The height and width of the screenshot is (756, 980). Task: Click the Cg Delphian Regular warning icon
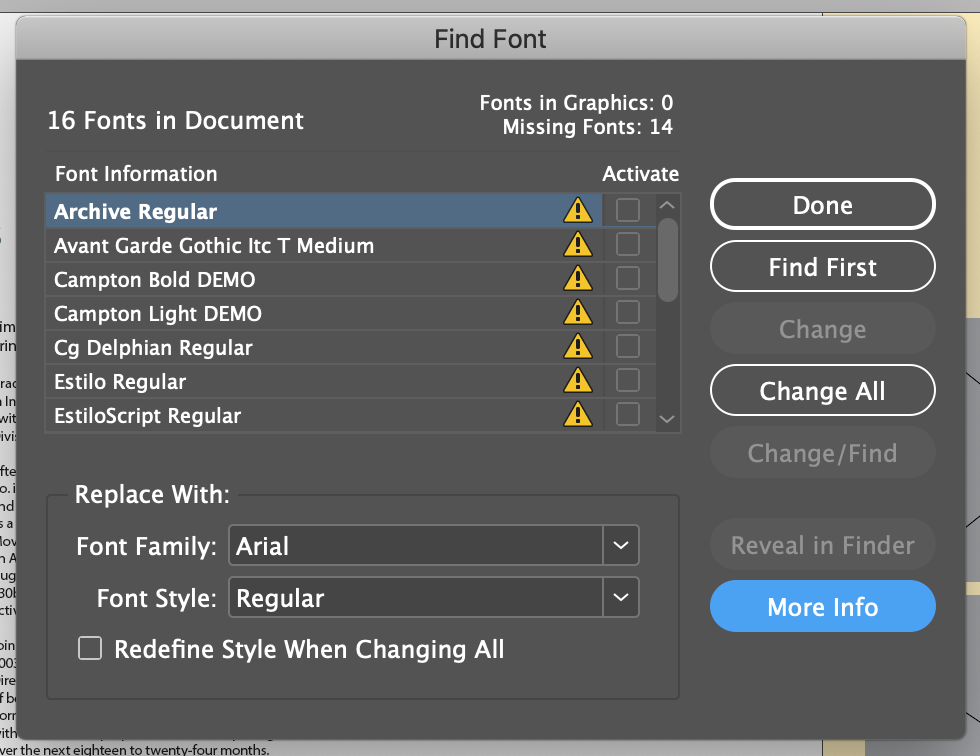(578, 347)
